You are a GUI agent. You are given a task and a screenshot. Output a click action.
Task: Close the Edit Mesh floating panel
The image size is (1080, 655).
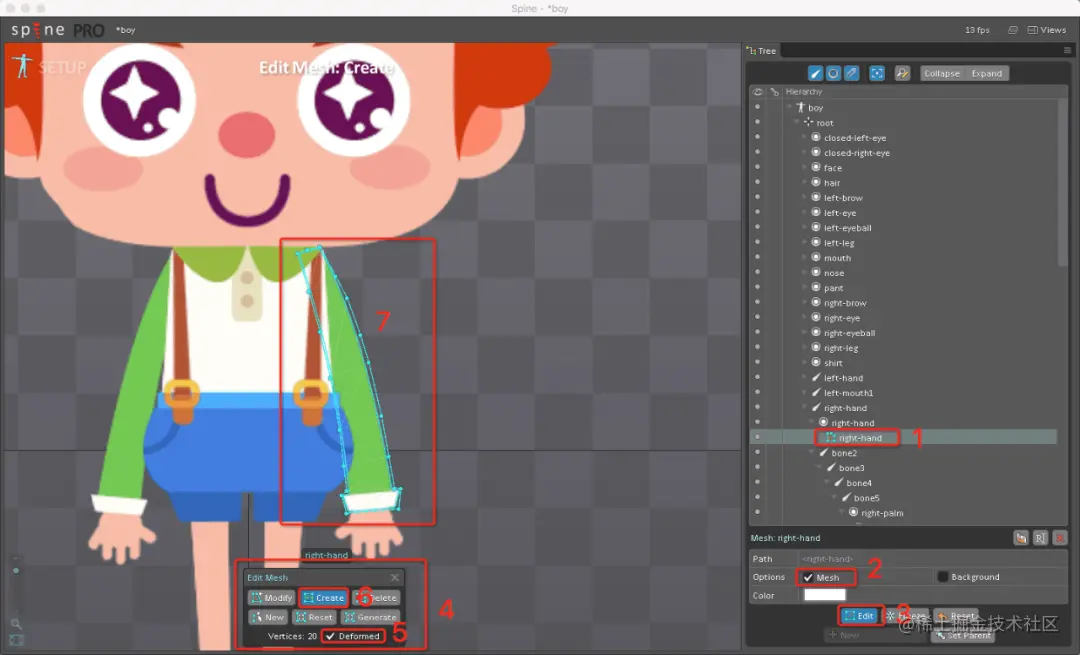(395, 577)
